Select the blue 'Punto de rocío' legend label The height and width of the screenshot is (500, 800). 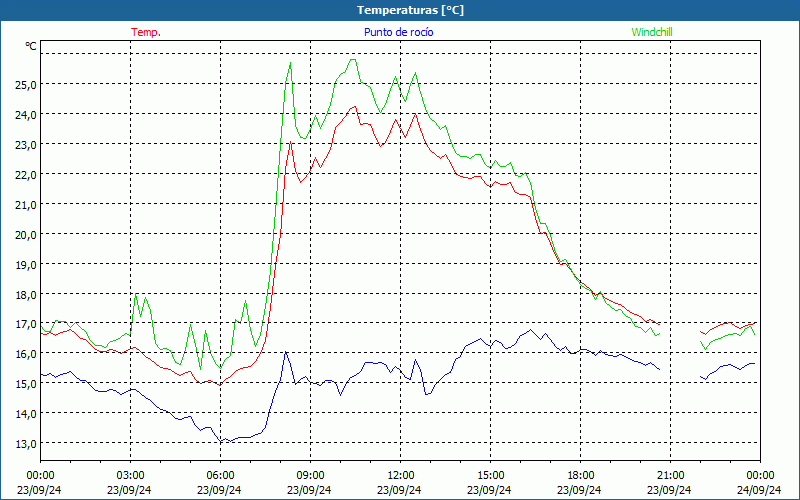click(398, 32)
